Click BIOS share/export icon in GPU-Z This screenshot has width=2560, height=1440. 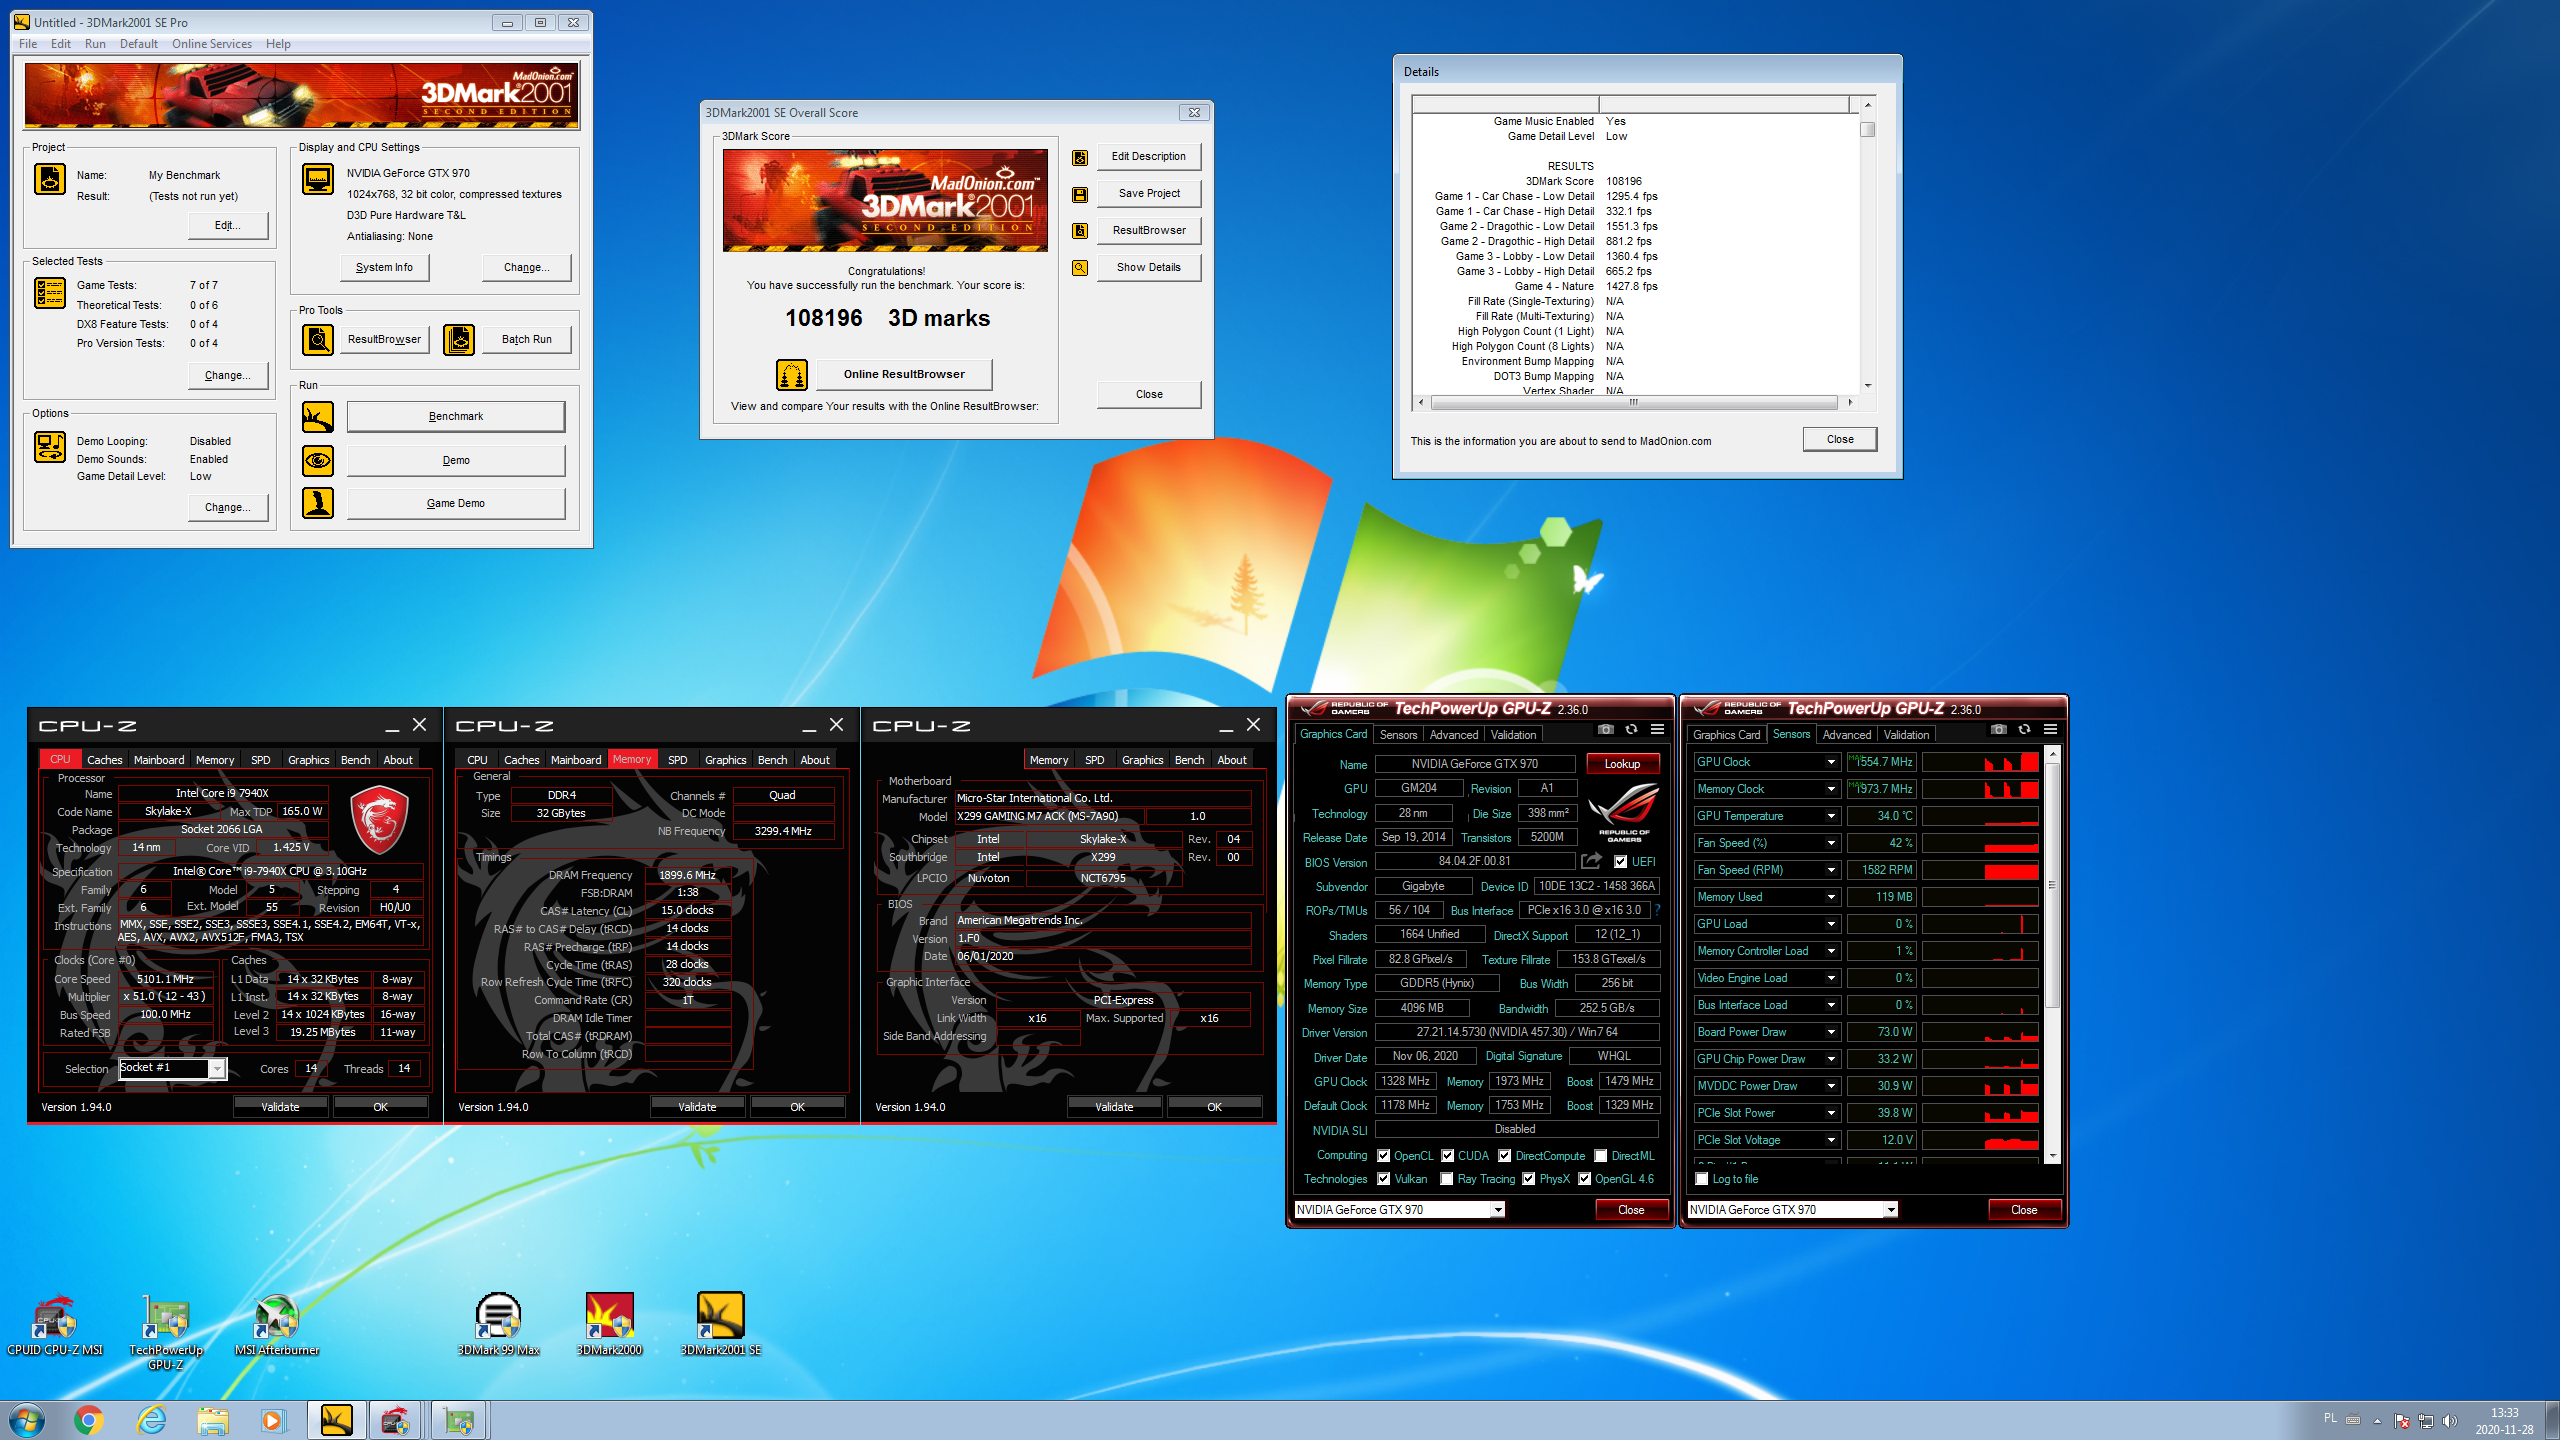coord(1591,861)
